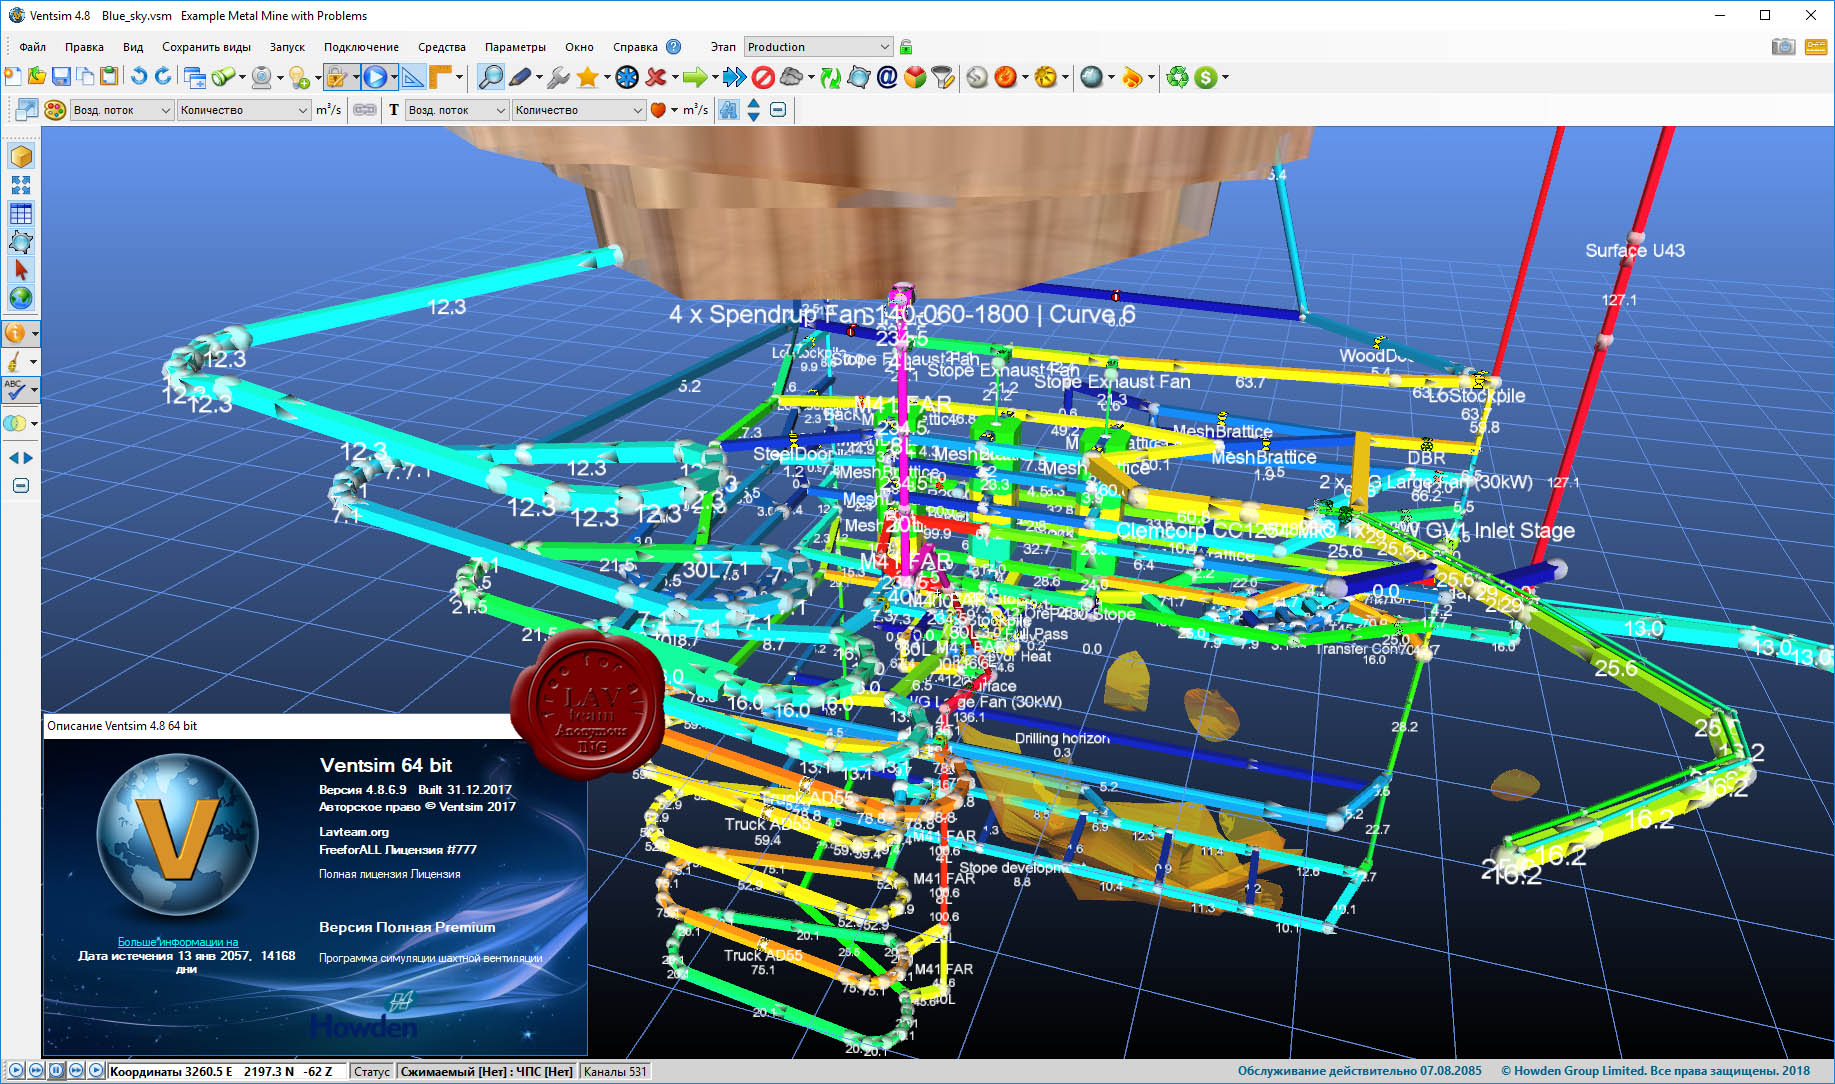1835x1084 pixels.
Task: Click the New file icon
Action: click(x=13, y=77)
